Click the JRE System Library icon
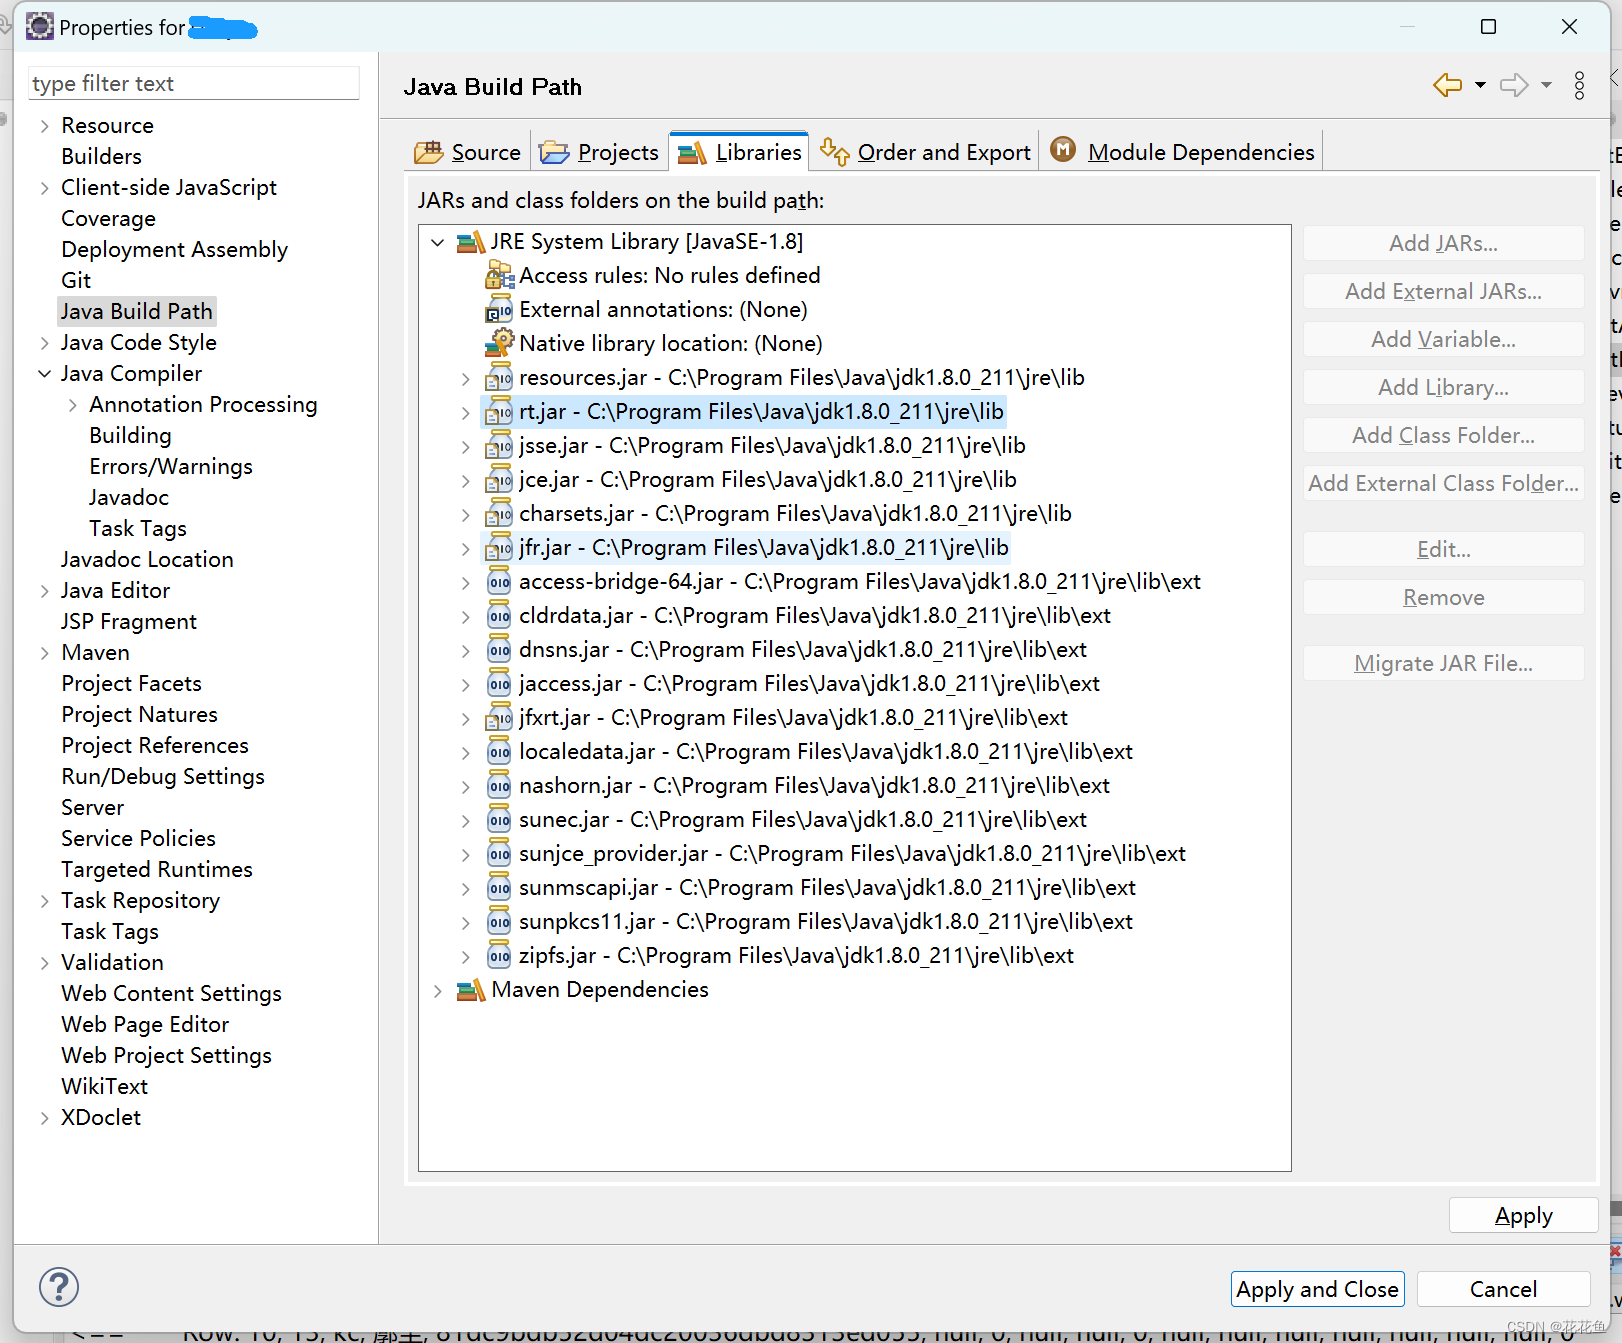The image size is (1622, 1343). click(471, 242)
